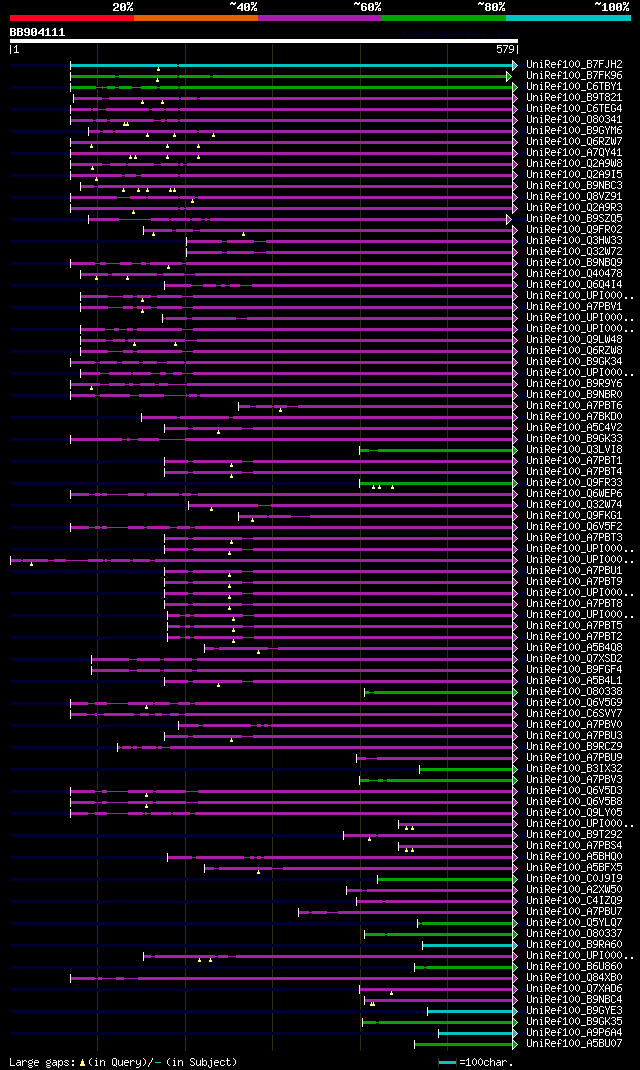Select hit UniRef100_A5C4V2
This screenshot has width=640, height=1070.
574,427
